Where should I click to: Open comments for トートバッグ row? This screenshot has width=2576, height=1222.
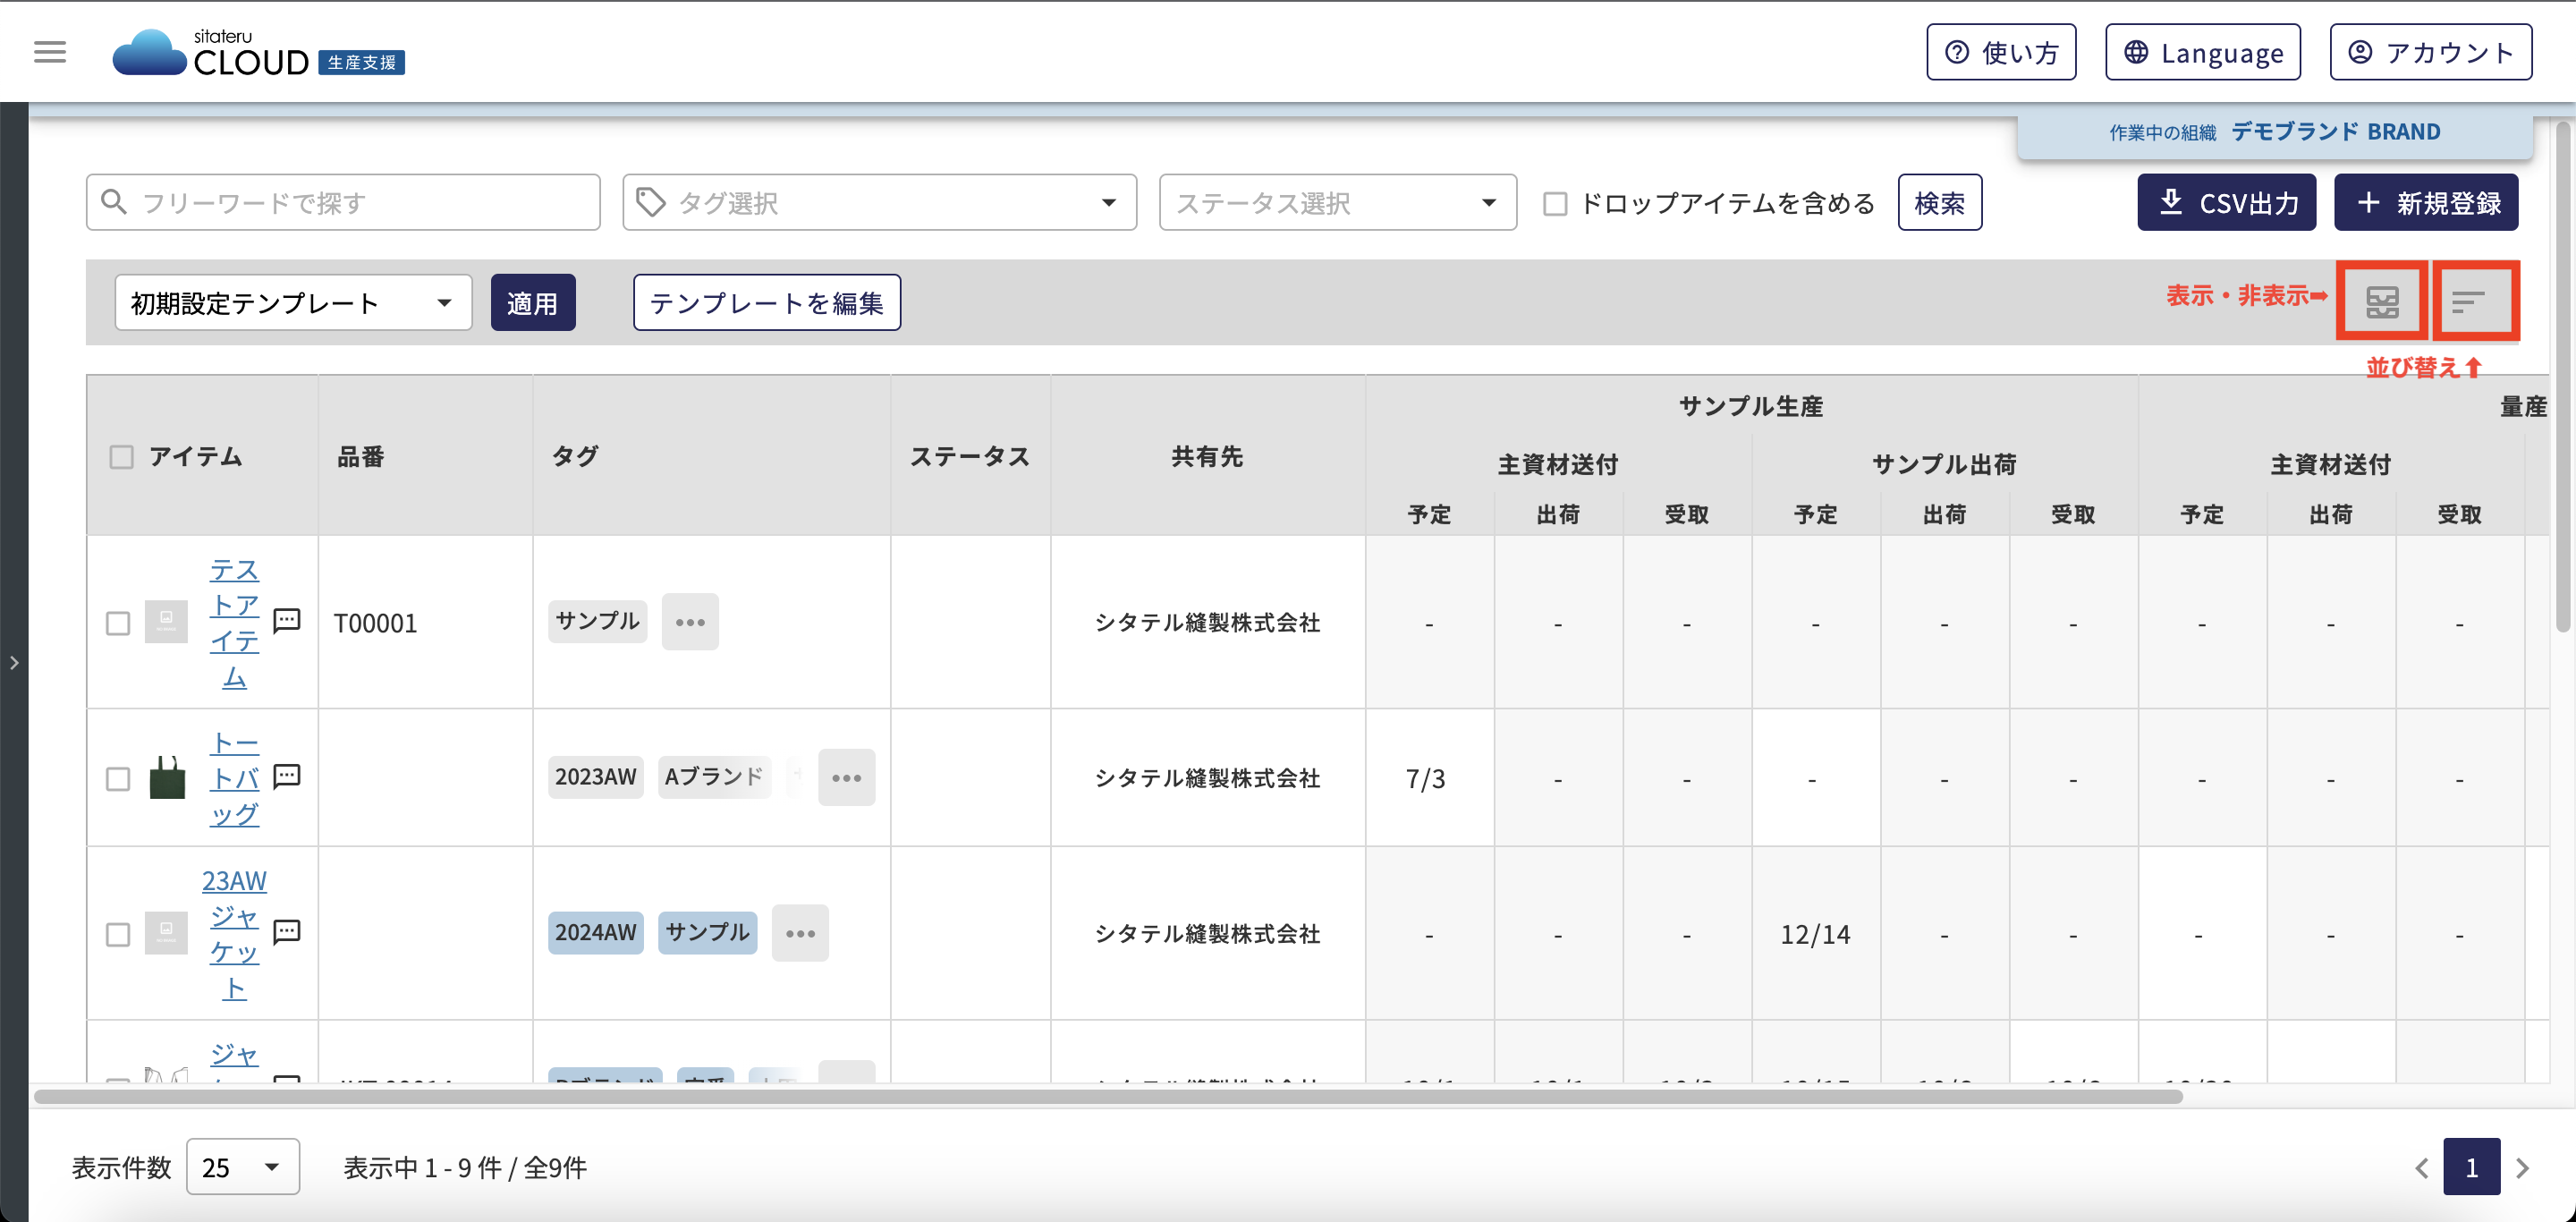(287, 777)
